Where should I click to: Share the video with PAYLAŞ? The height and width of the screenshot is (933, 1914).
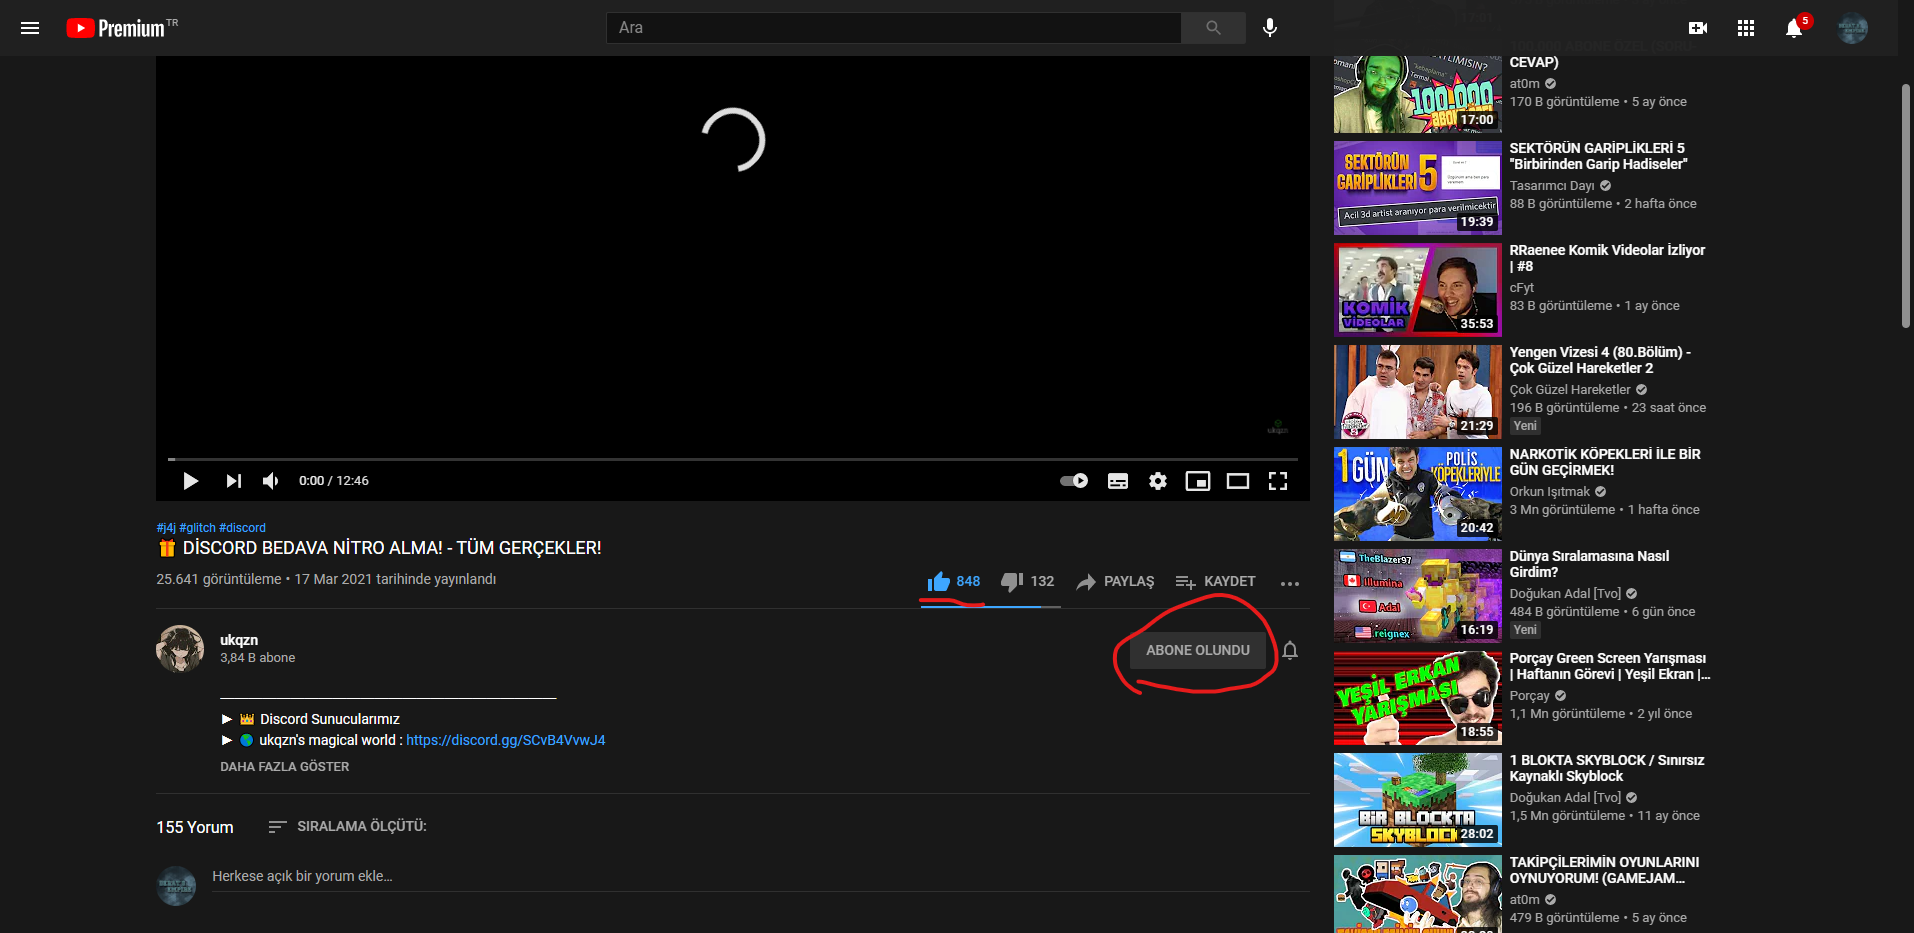(x=1115, y=582)
